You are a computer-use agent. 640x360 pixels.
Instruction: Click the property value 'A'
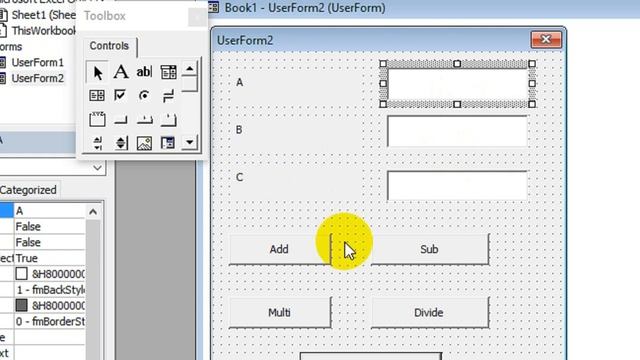(49, 211)
